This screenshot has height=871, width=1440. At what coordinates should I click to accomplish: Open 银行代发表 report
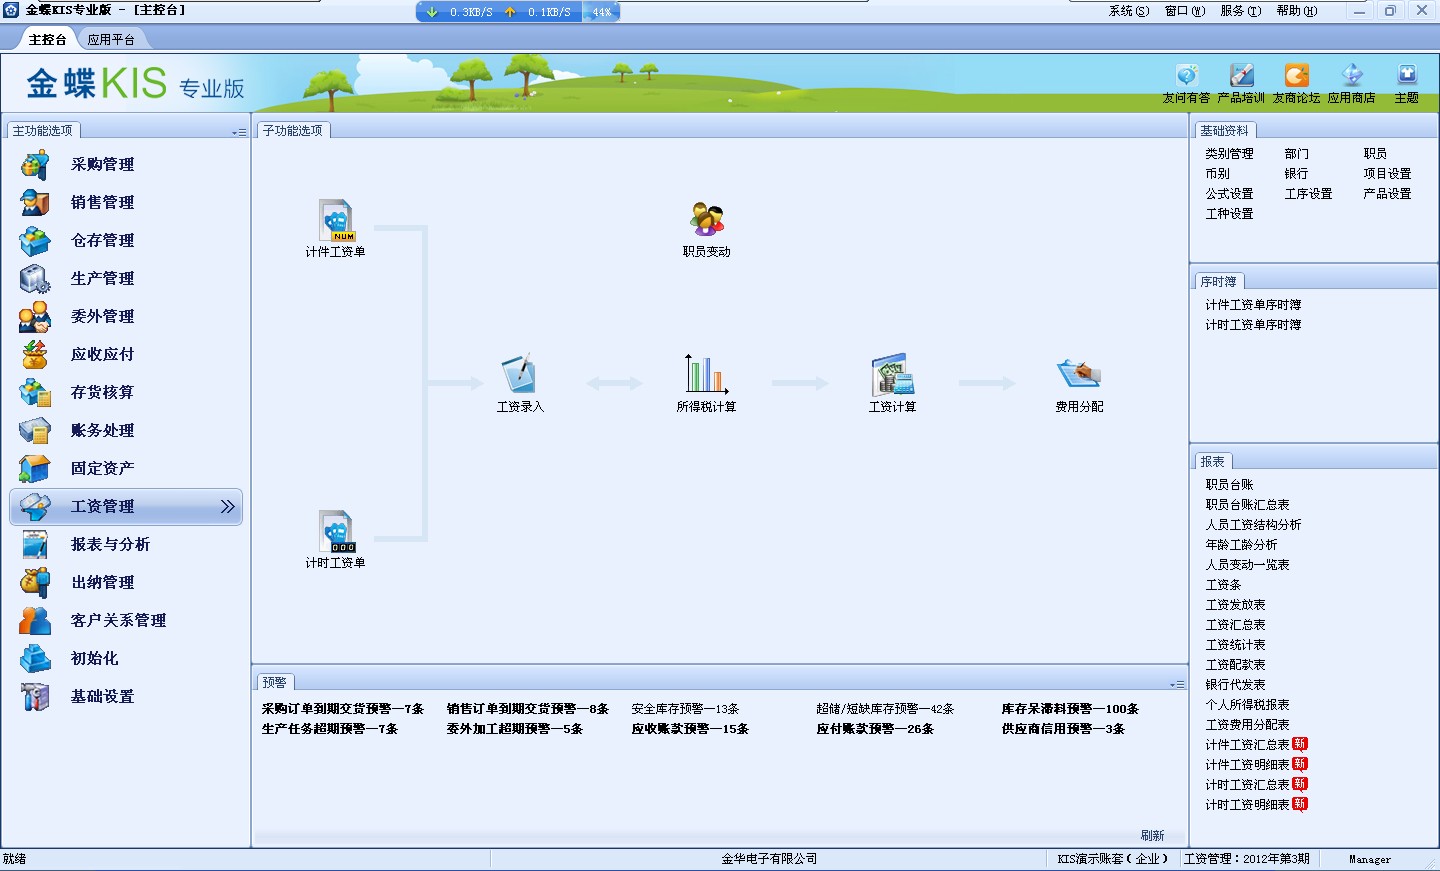[x=1235, y=685]
